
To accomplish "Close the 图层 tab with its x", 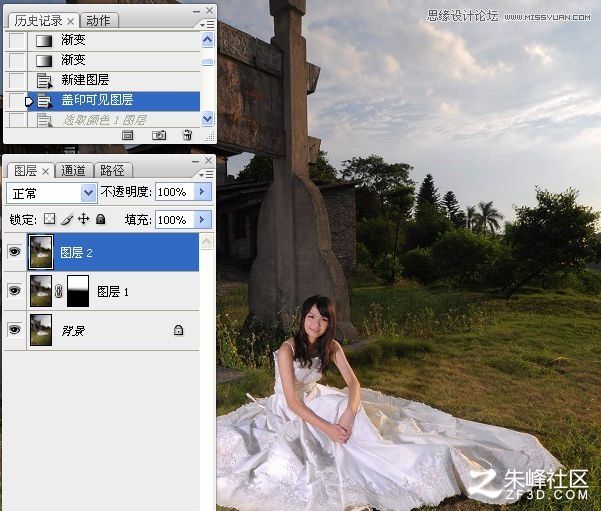I will click(45, 172).
